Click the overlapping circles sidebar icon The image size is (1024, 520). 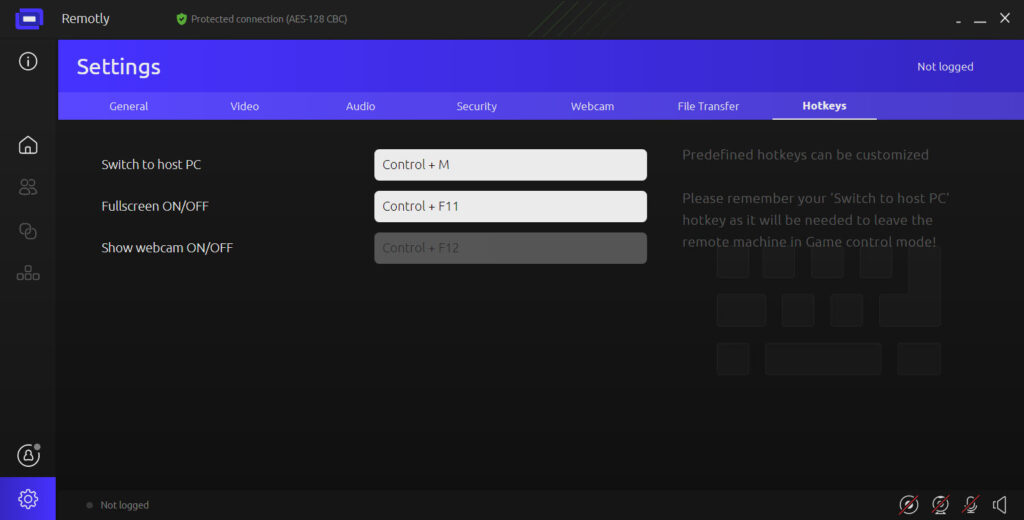(x=28, y=231)
